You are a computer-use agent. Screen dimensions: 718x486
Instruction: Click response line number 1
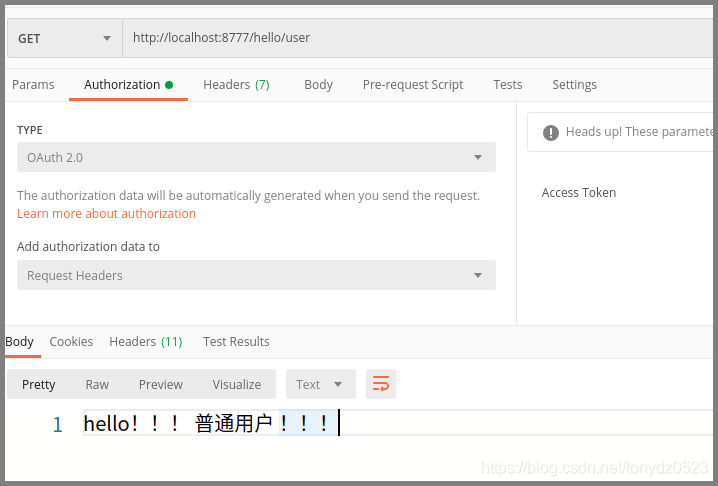(x=57, y=425)
